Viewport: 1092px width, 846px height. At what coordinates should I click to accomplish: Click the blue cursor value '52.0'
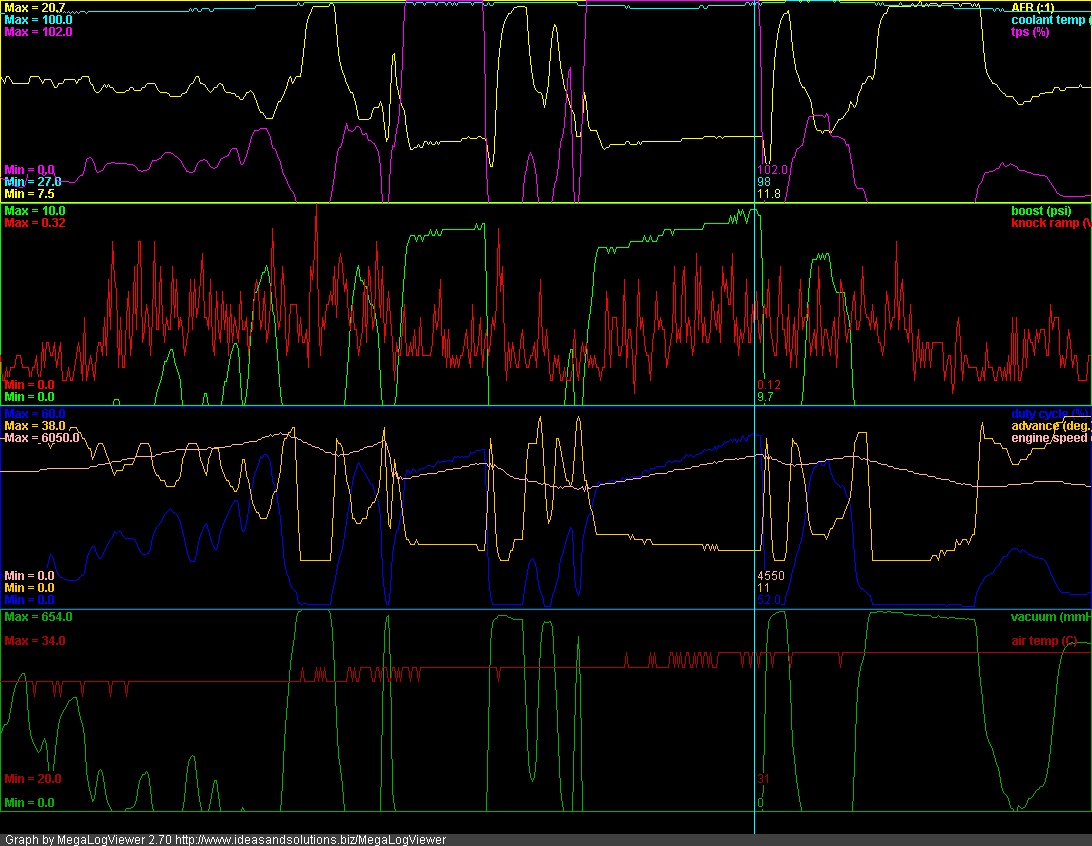point(769,600)
